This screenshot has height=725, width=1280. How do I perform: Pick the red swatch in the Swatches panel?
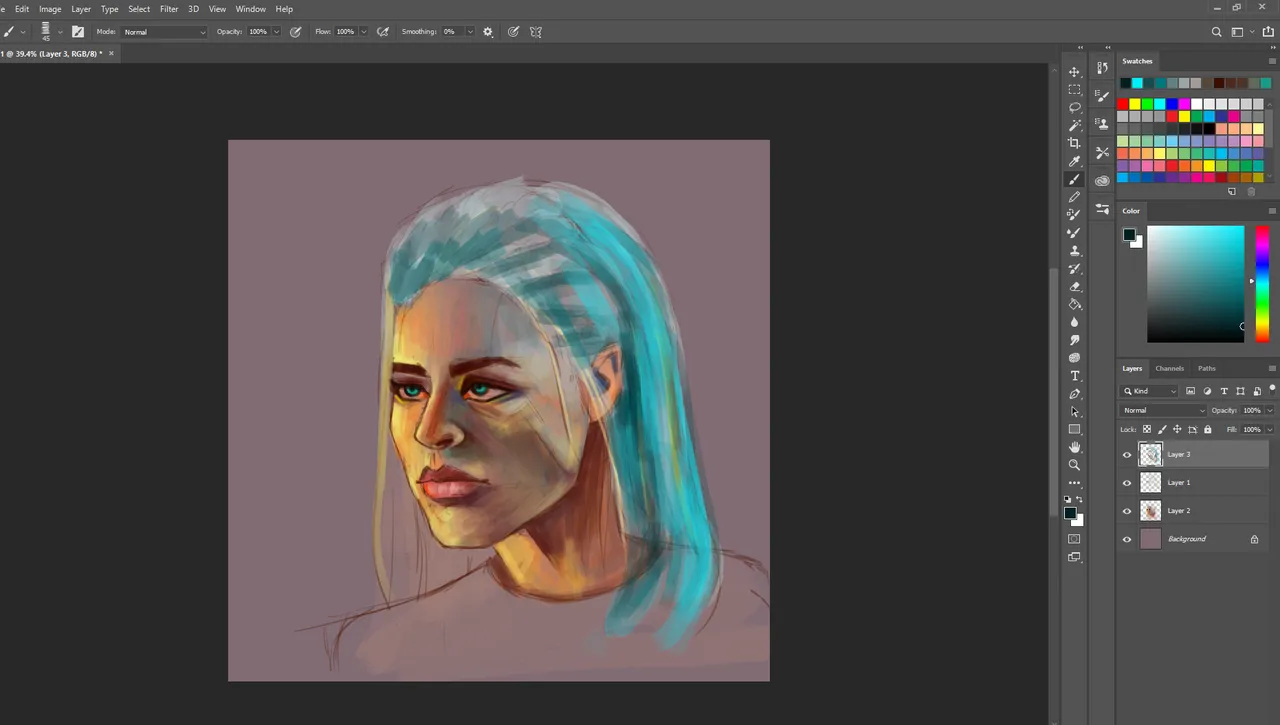click(1123, 104)
